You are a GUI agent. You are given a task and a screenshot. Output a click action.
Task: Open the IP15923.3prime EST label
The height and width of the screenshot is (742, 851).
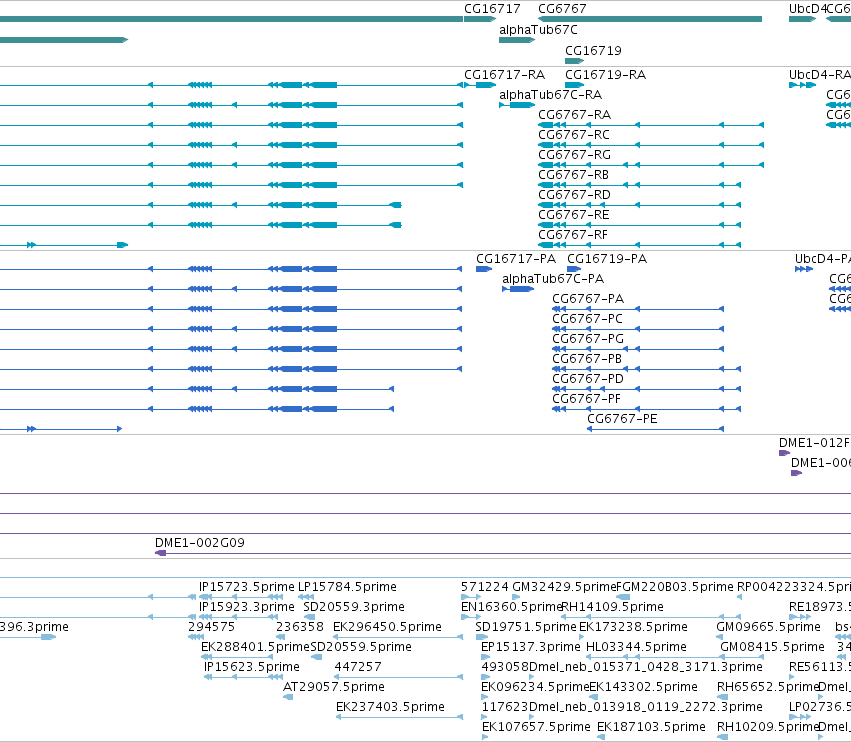[x=246, y=607]
